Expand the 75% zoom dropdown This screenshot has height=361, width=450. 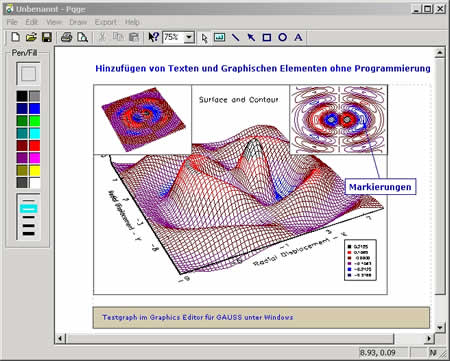tap(189, 37)
